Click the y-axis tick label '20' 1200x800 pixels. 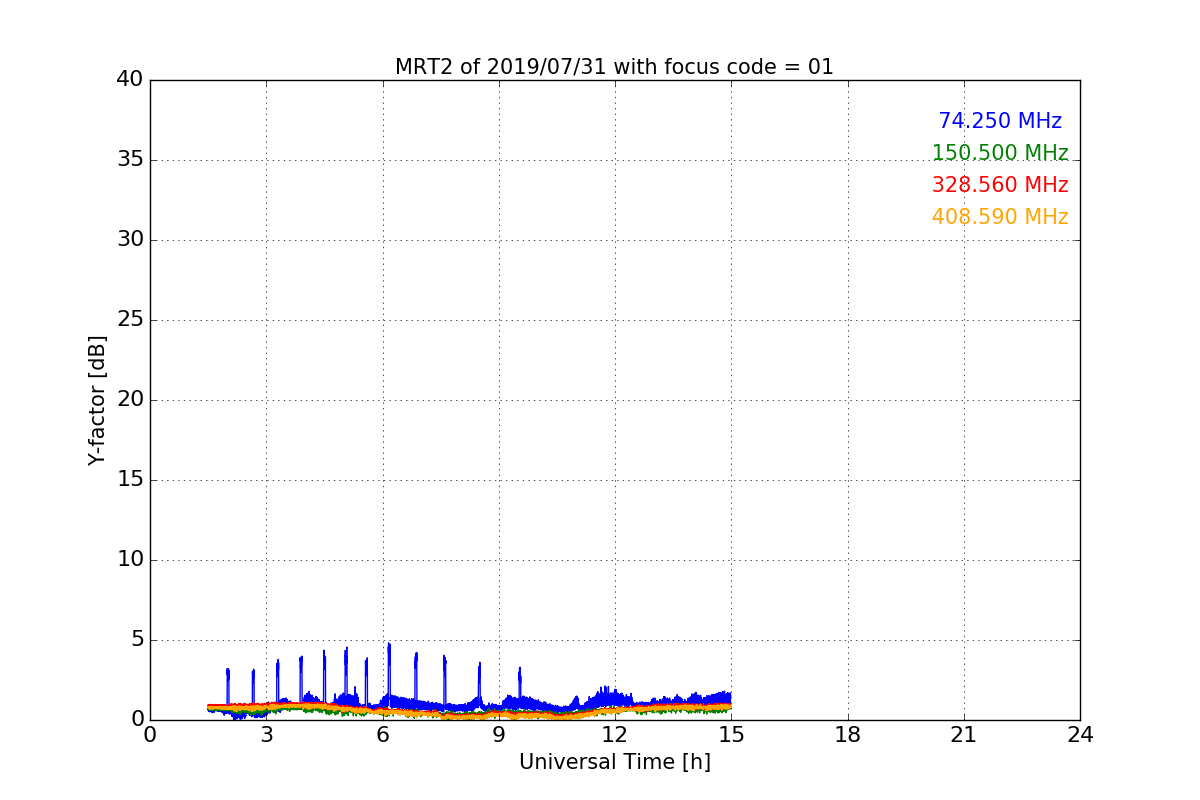(x=130, y=400)
